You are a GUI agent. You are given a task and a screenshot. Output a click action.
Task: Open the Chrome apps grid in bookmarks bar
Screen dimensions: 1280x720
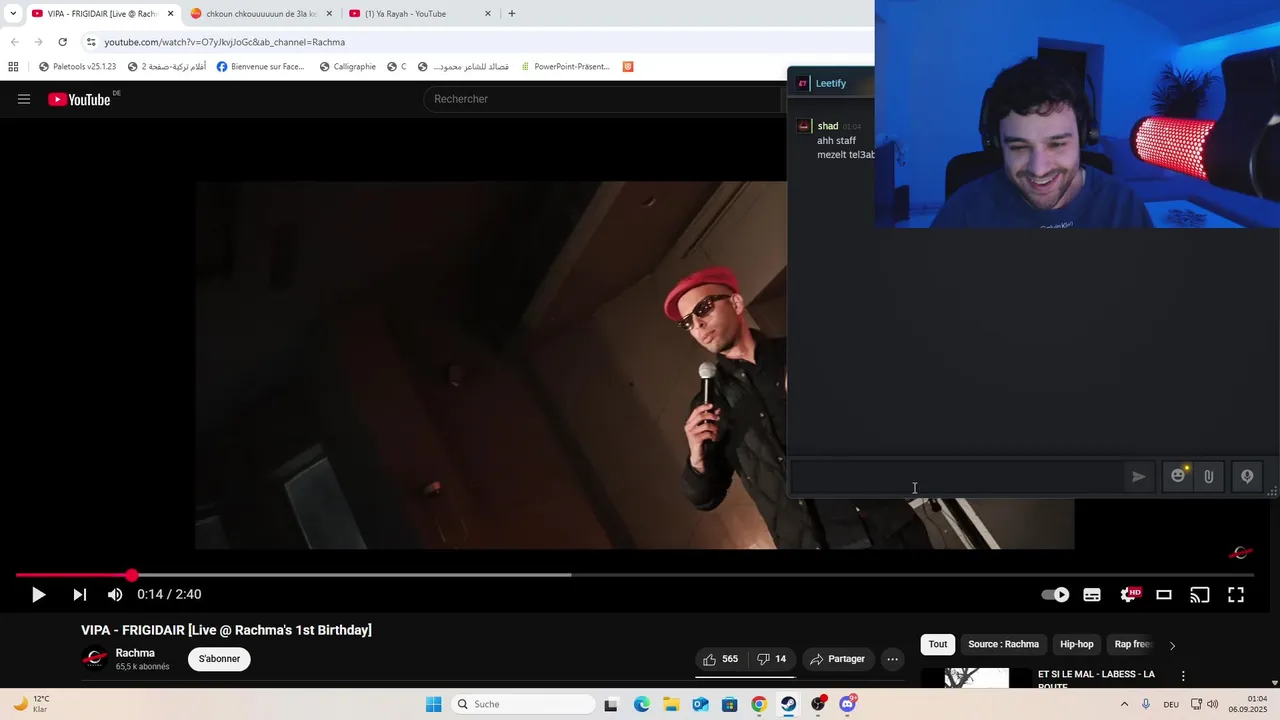click(x=13, y=67)
